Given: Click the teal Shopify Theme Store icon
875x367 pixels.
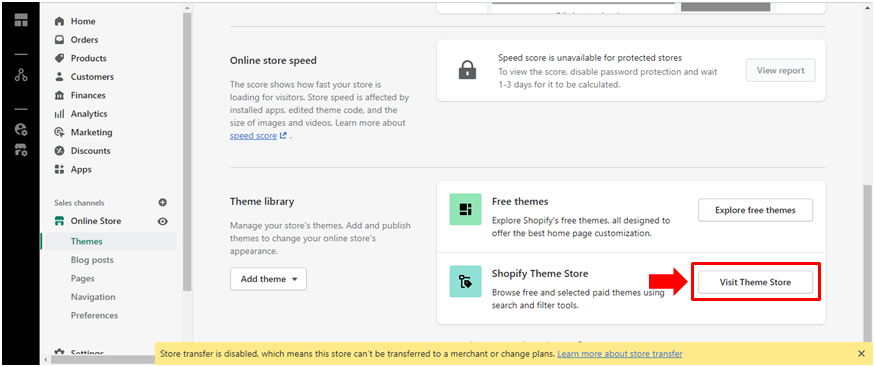Looking at the screenshot, I should point(465,282).
